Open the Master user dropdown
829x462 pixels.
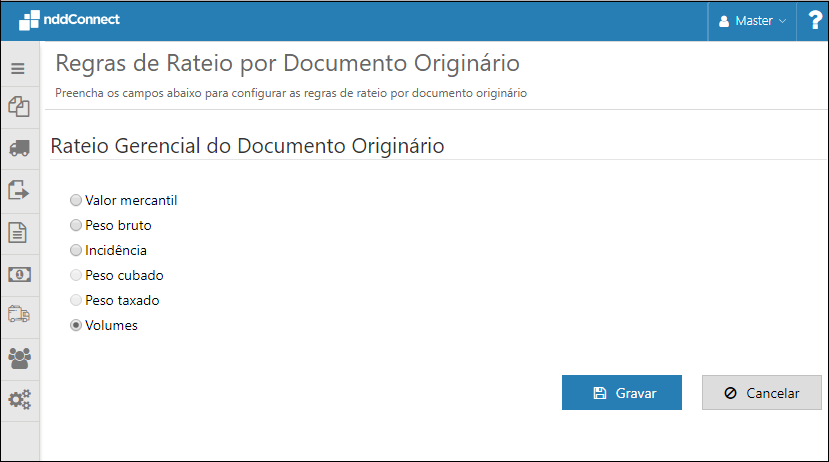click(x=752, y=21)
